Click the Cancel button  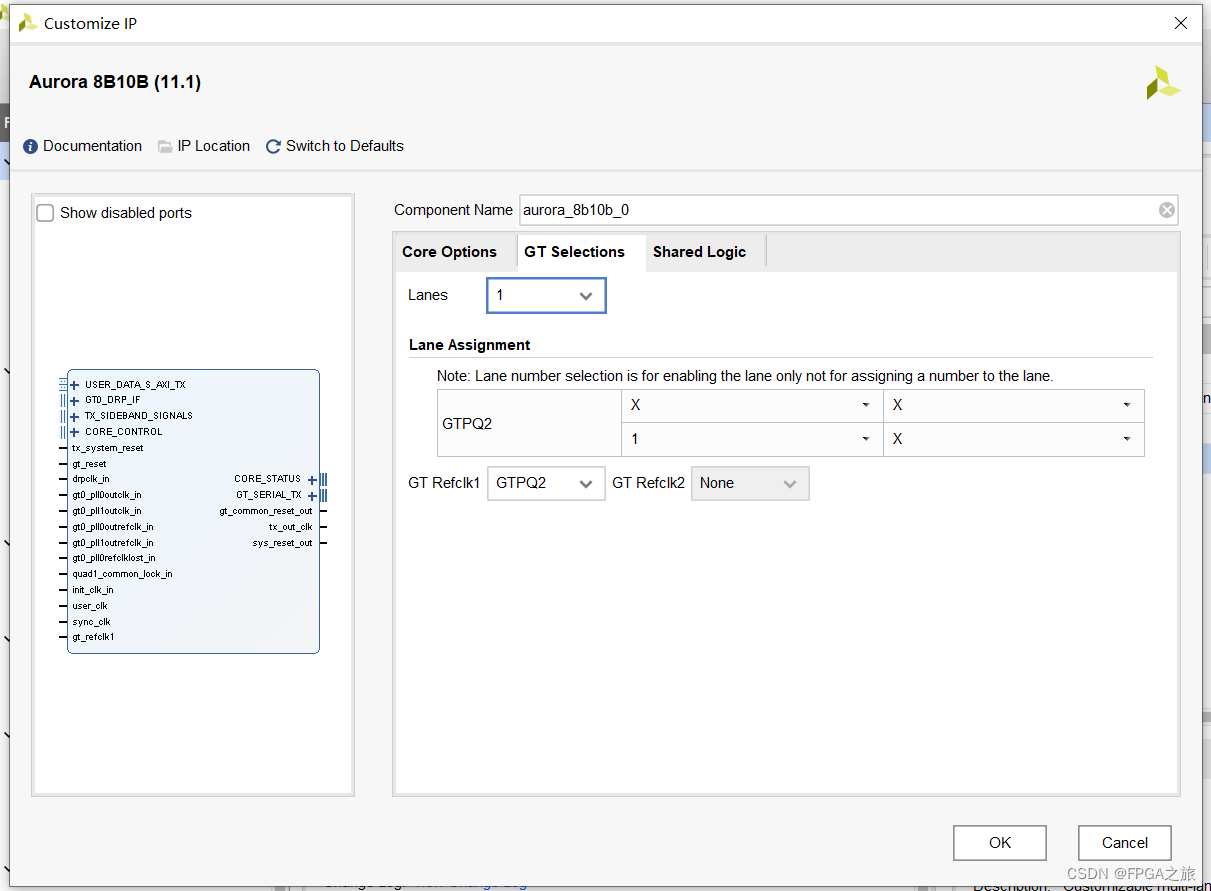coord(1125,843)
